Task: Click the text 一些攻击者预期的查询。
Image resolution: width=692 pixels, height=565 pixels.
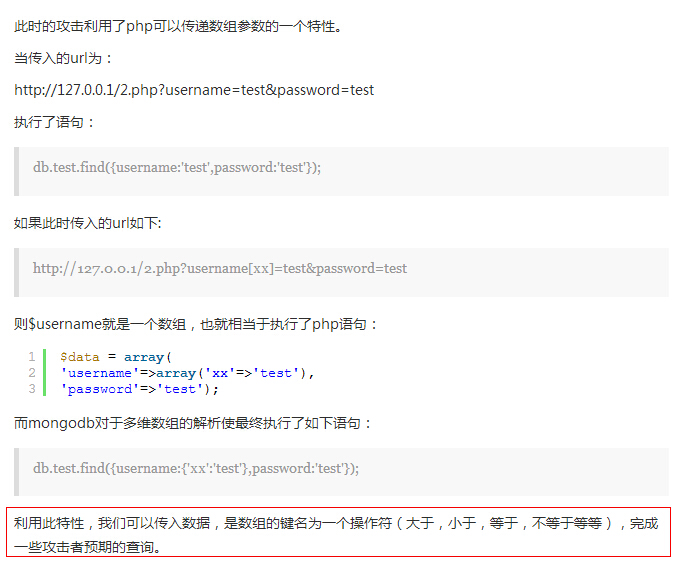Action: 88,547
